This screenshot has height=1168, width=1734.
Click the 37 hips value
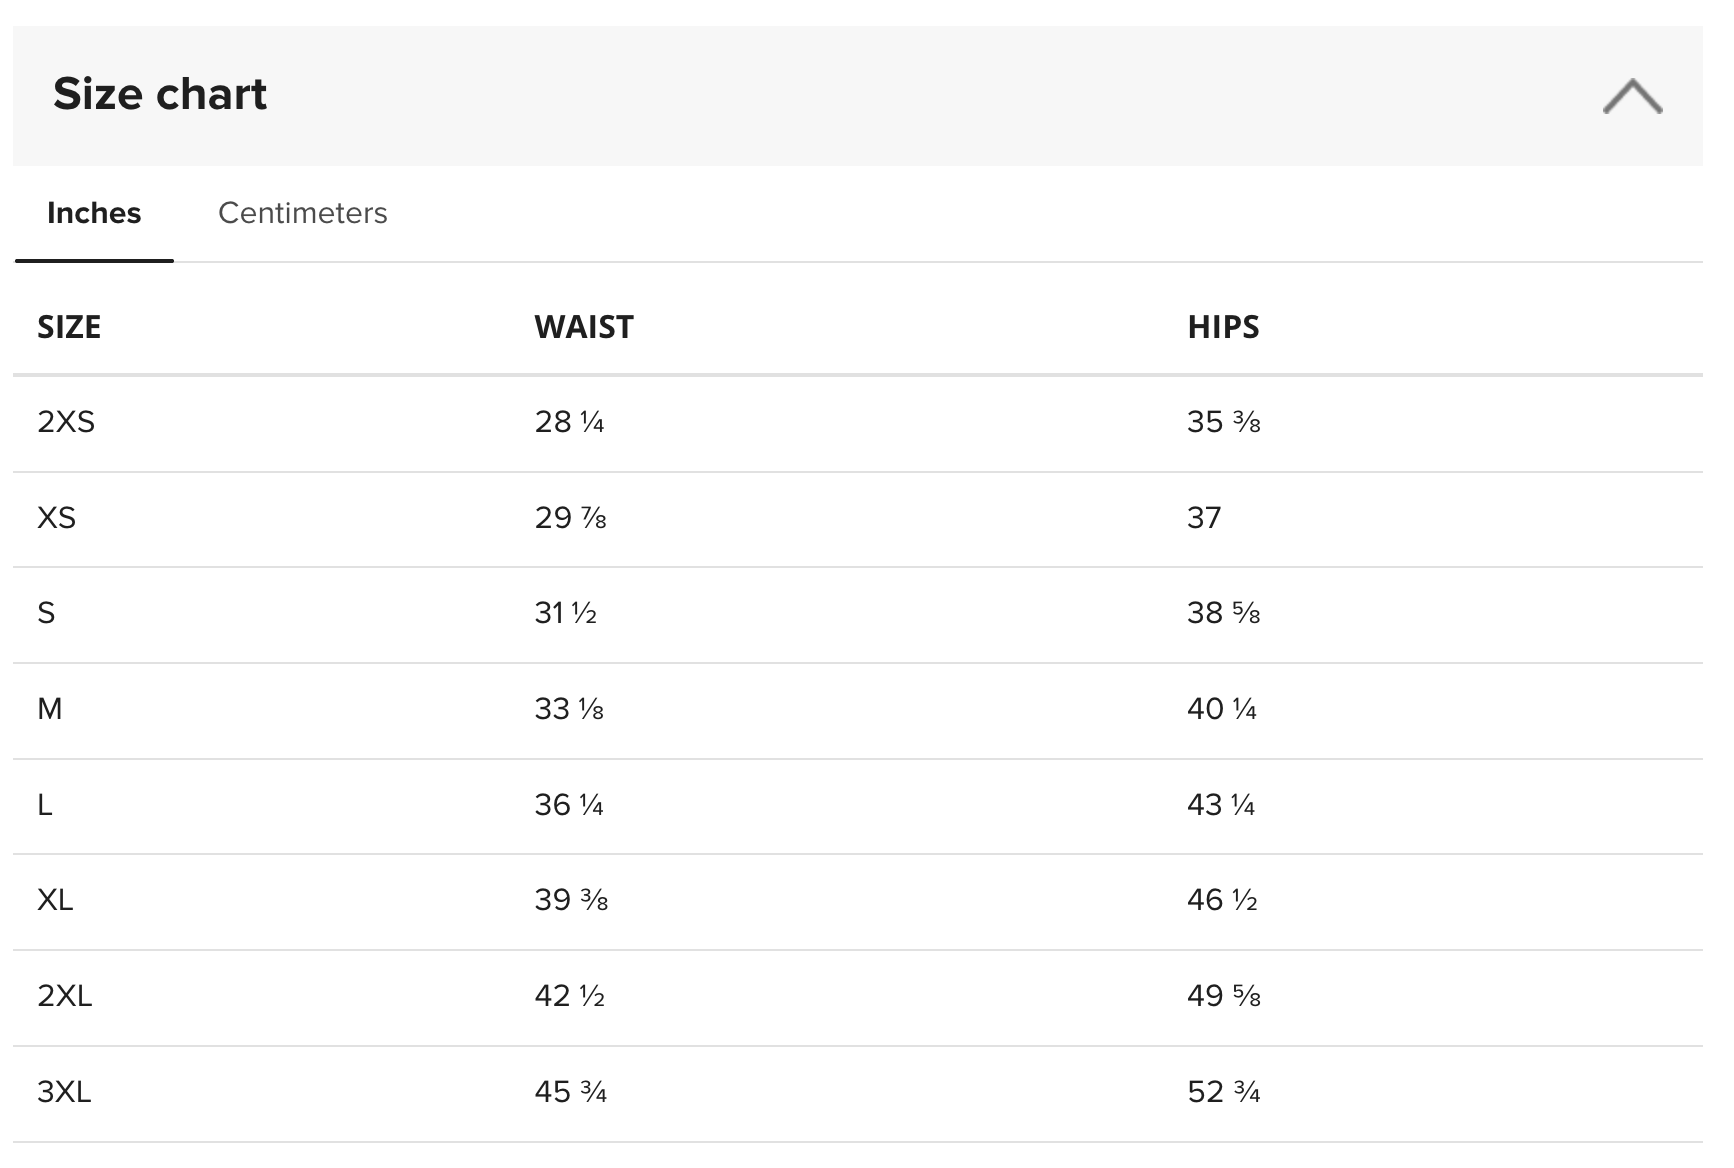click(1204, 518)
